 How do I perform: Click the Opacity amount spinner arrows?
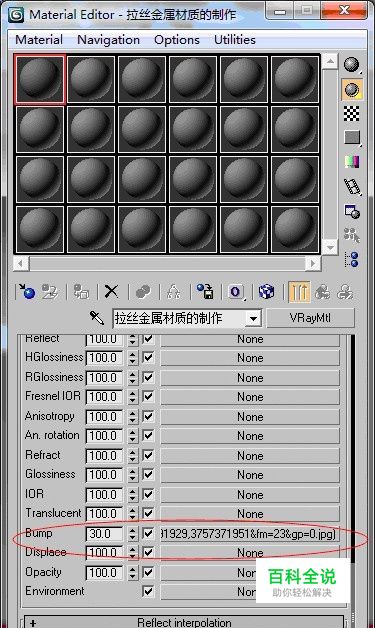[x=133, y=572]
